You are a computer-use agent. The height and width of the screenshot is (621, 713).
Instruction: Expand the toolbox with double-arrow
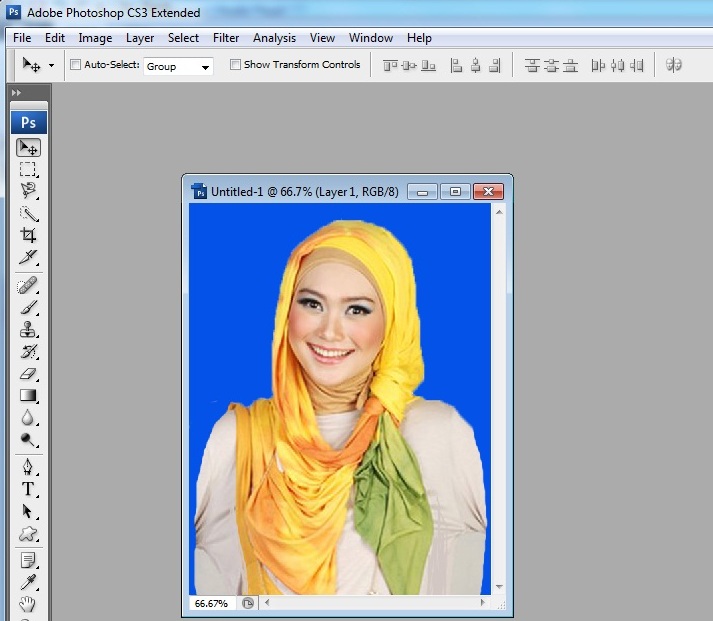16,93
